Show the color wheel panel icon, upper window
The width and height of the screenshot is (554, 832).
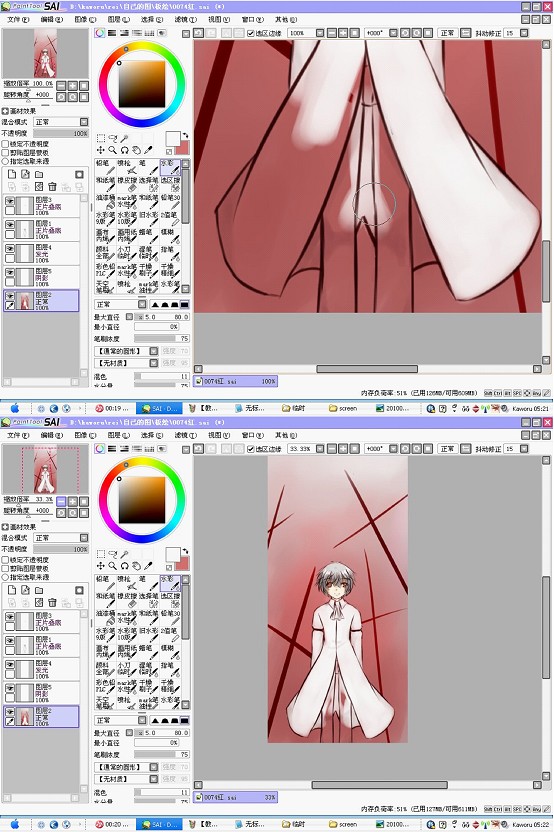[x=100, y=33]
